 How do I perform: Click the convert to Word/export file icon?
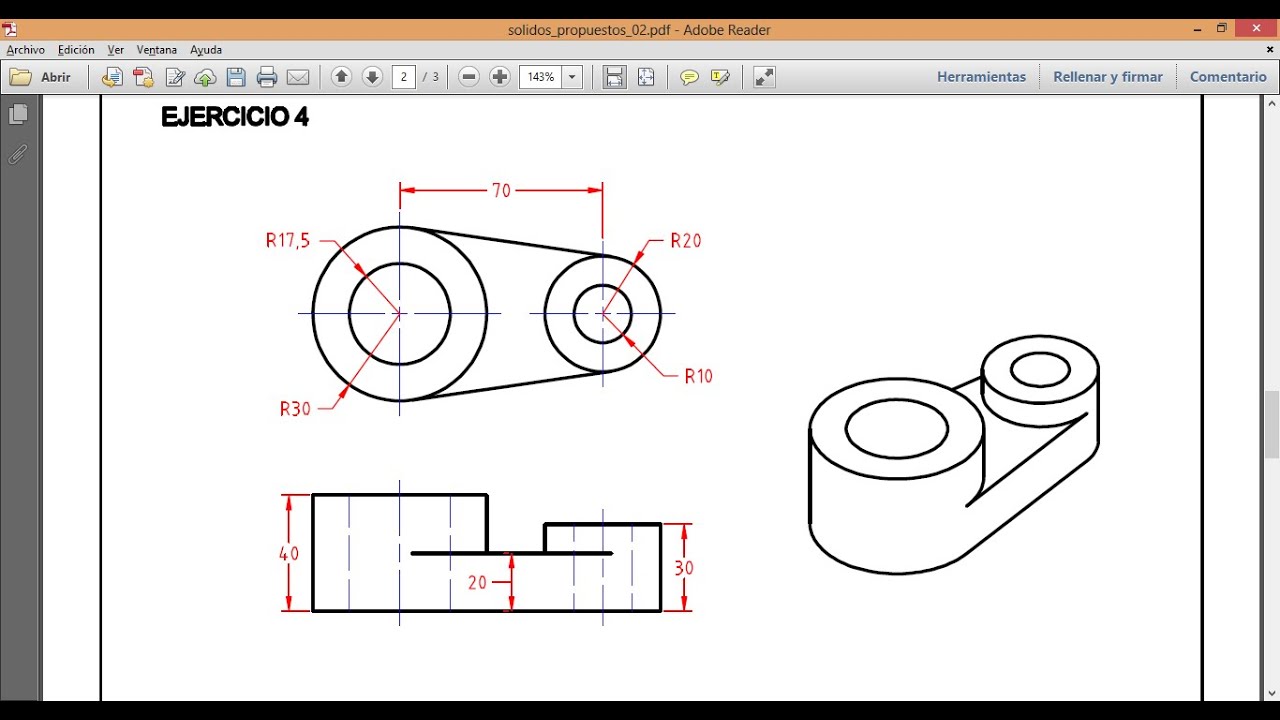coord(112,77)
